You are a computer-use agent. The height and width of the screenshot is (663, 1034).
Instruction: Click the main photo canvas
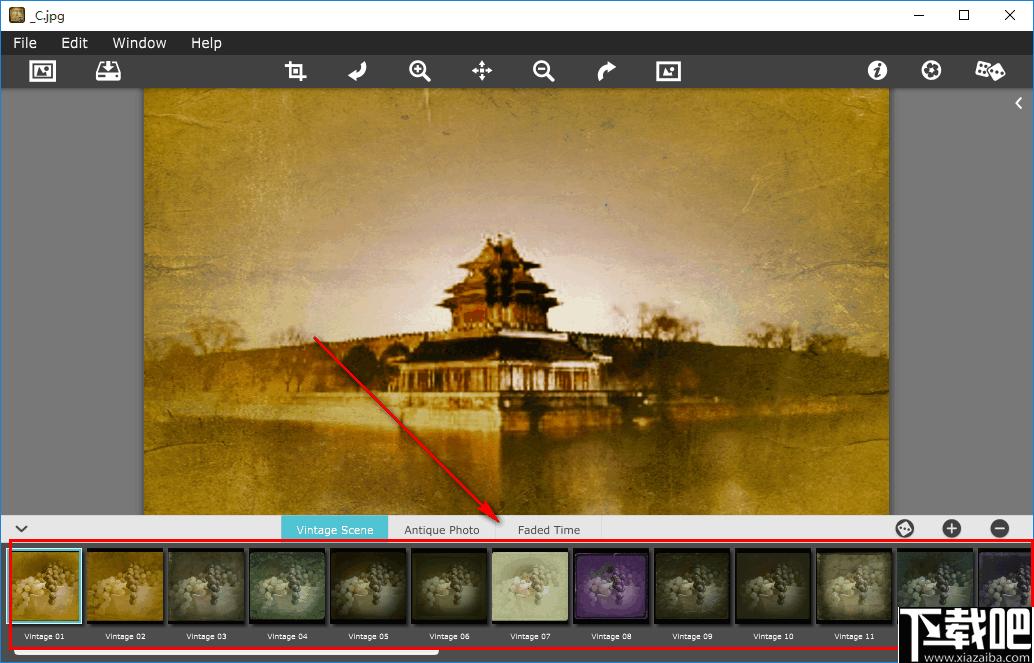pyautogui.click(x=516, y=301)
